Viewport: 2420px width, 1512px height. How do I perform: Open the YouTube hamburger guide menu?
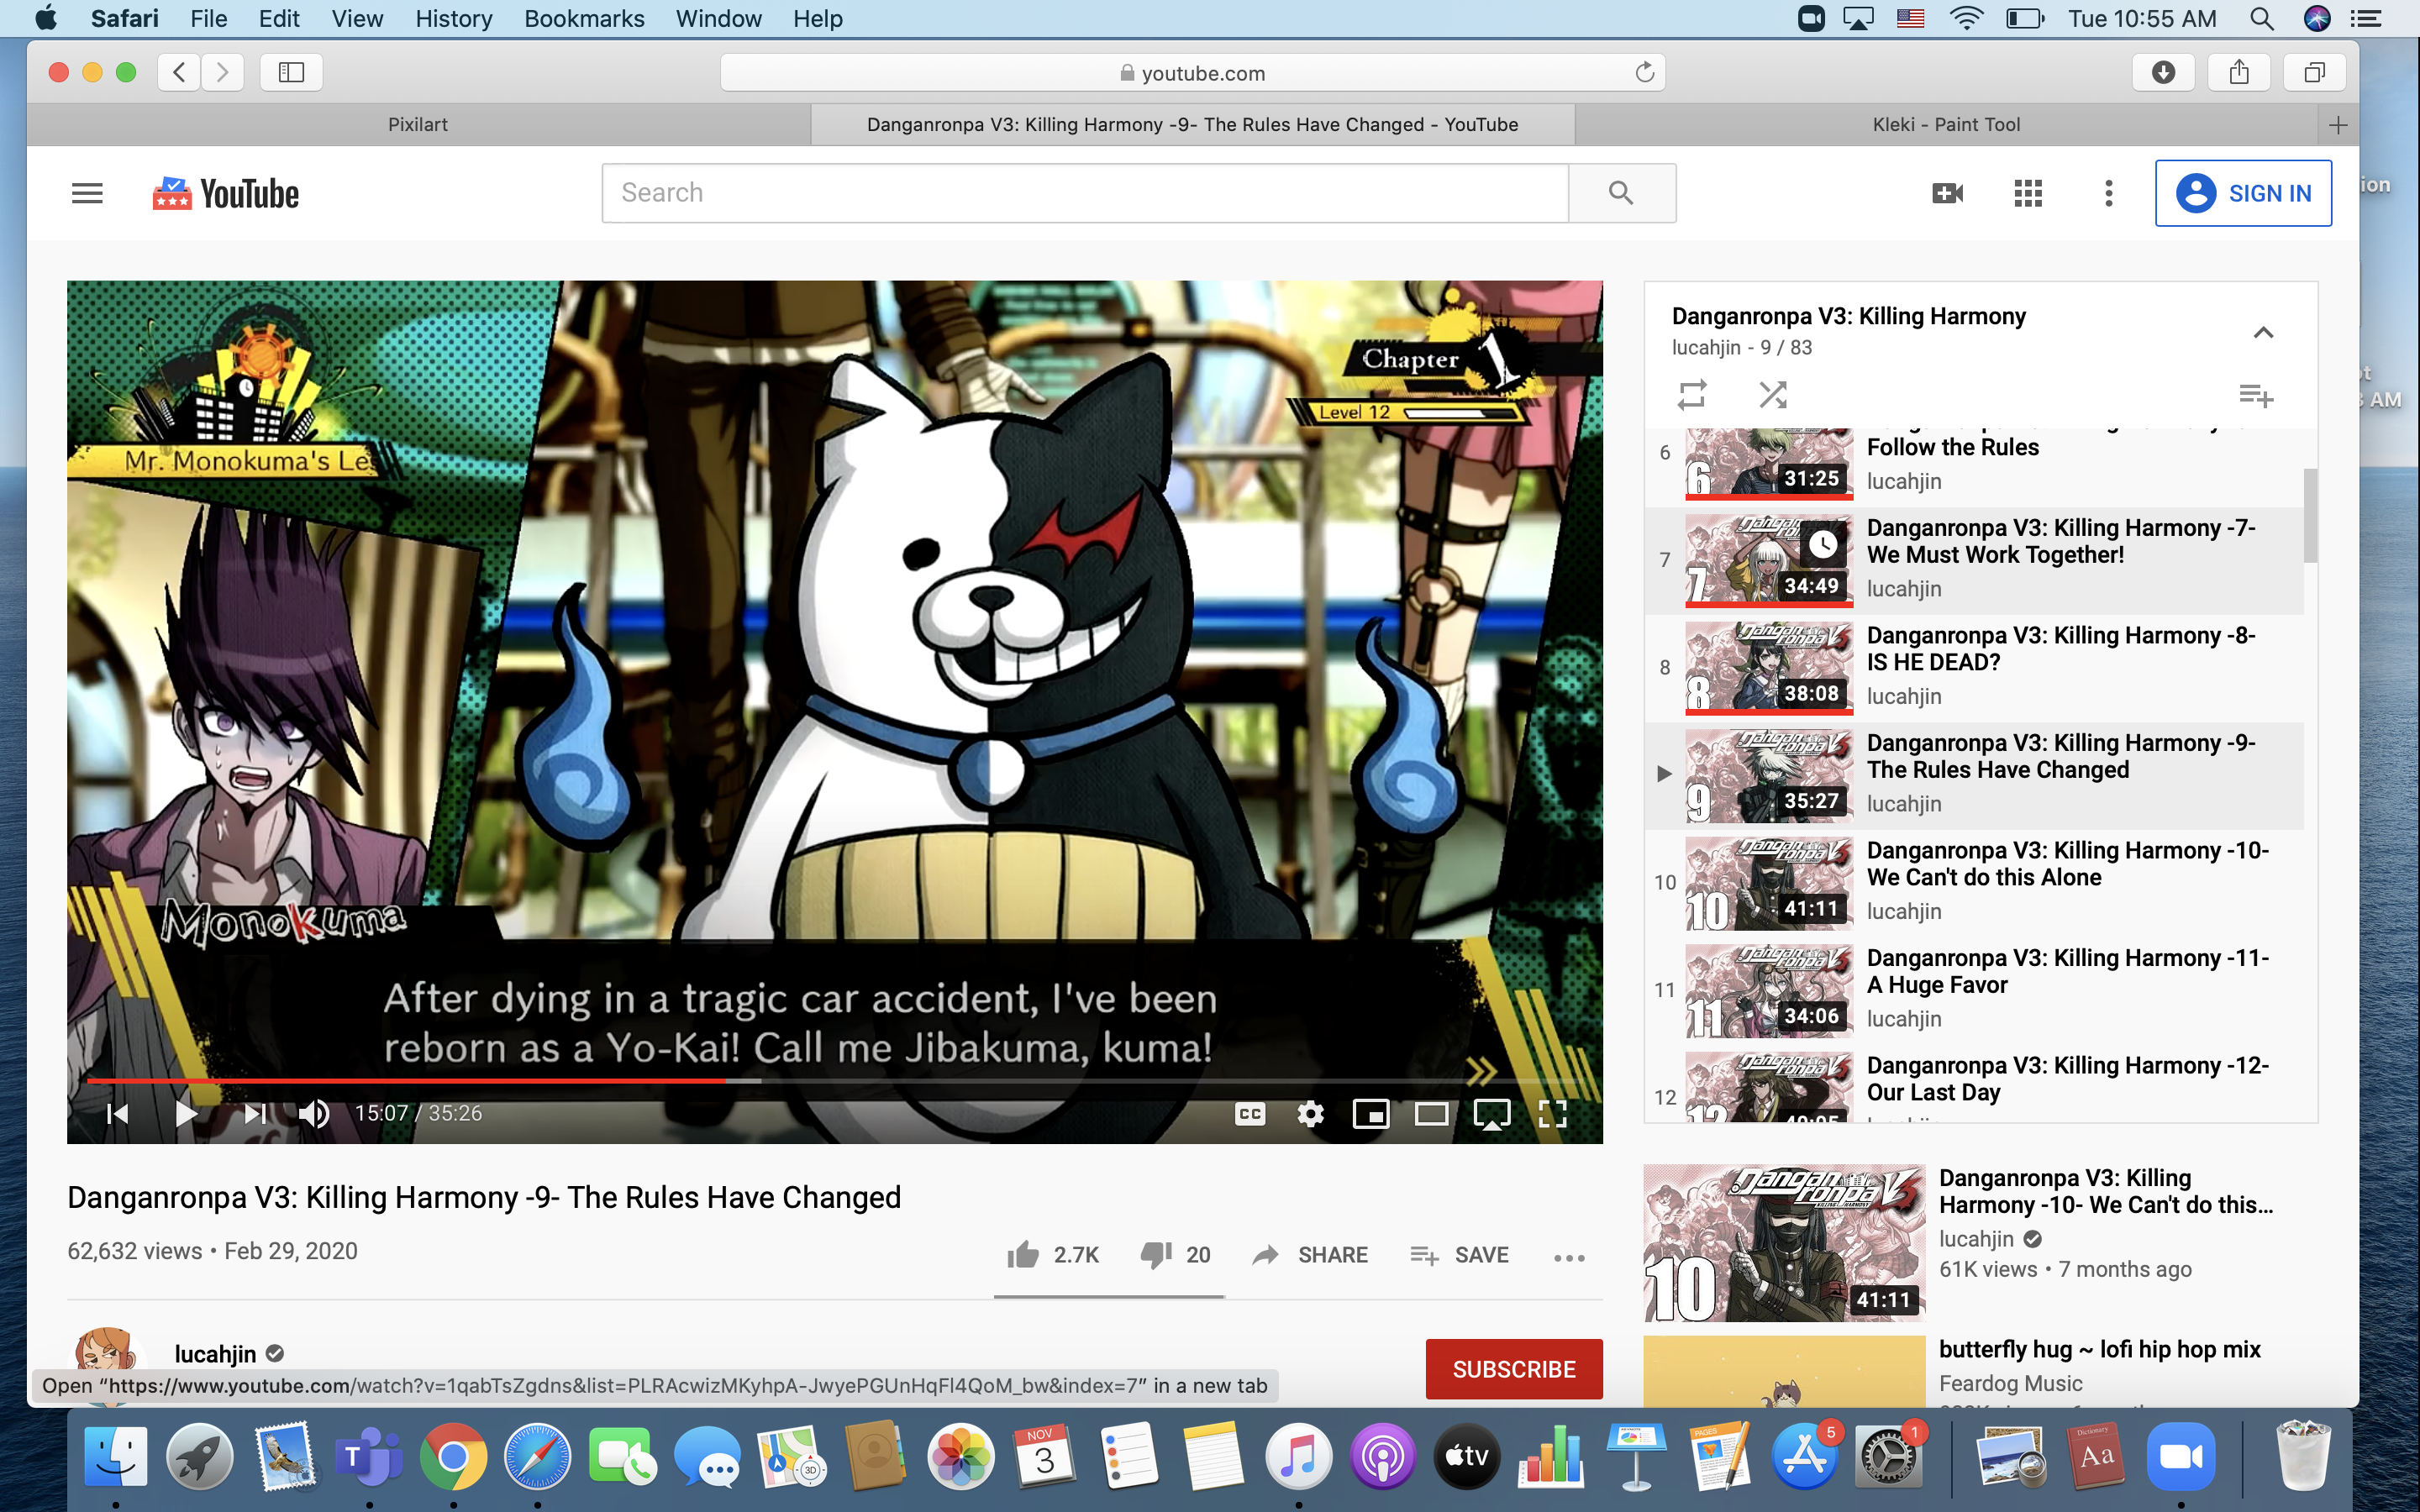[x=87, y=193]
